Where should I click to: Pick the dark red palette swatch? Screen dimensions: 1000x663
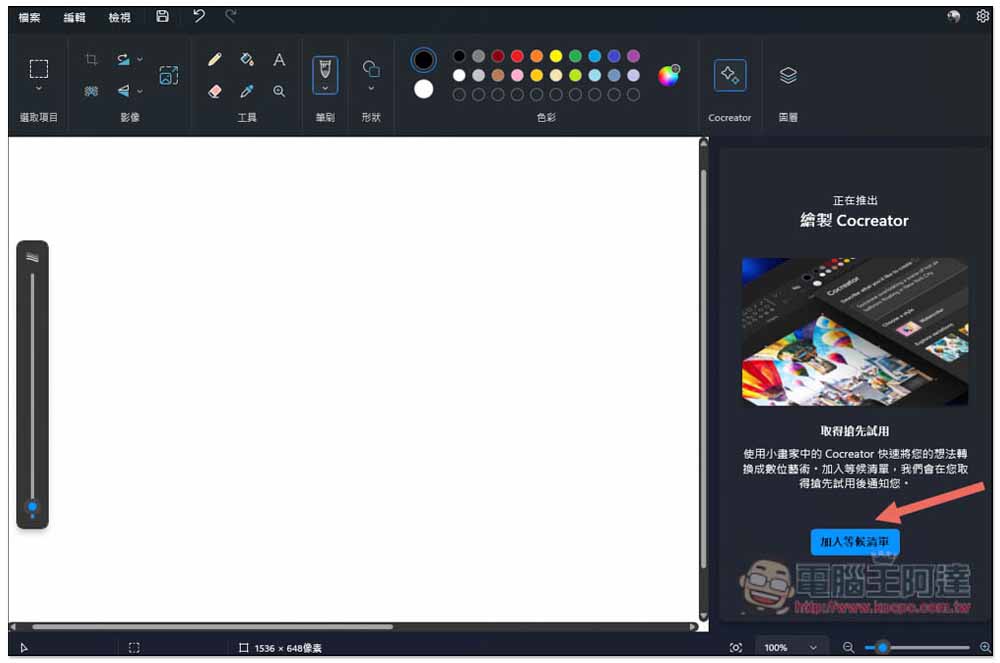[498, 56]
